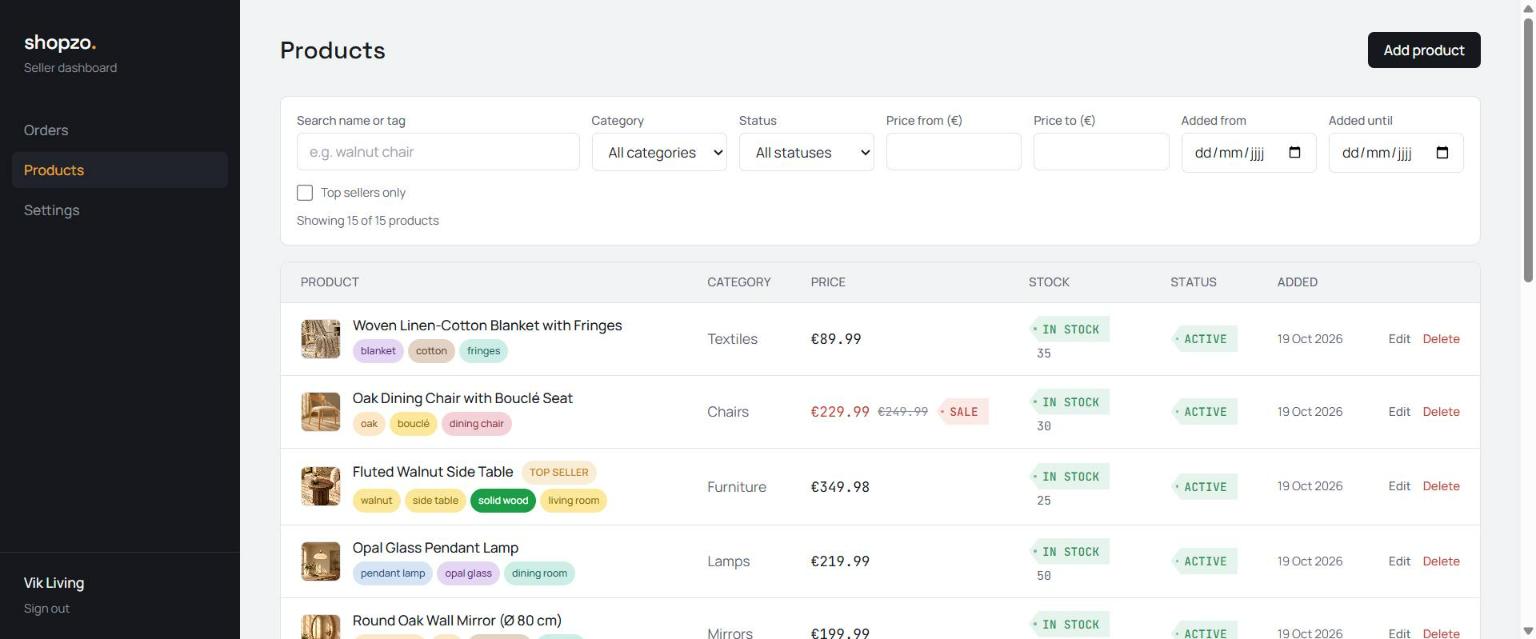Click Woven Linen-Cotton Blanket product thumbnail
The height and width of the screenshot is (639, 1536).
[x=321, y=339]
